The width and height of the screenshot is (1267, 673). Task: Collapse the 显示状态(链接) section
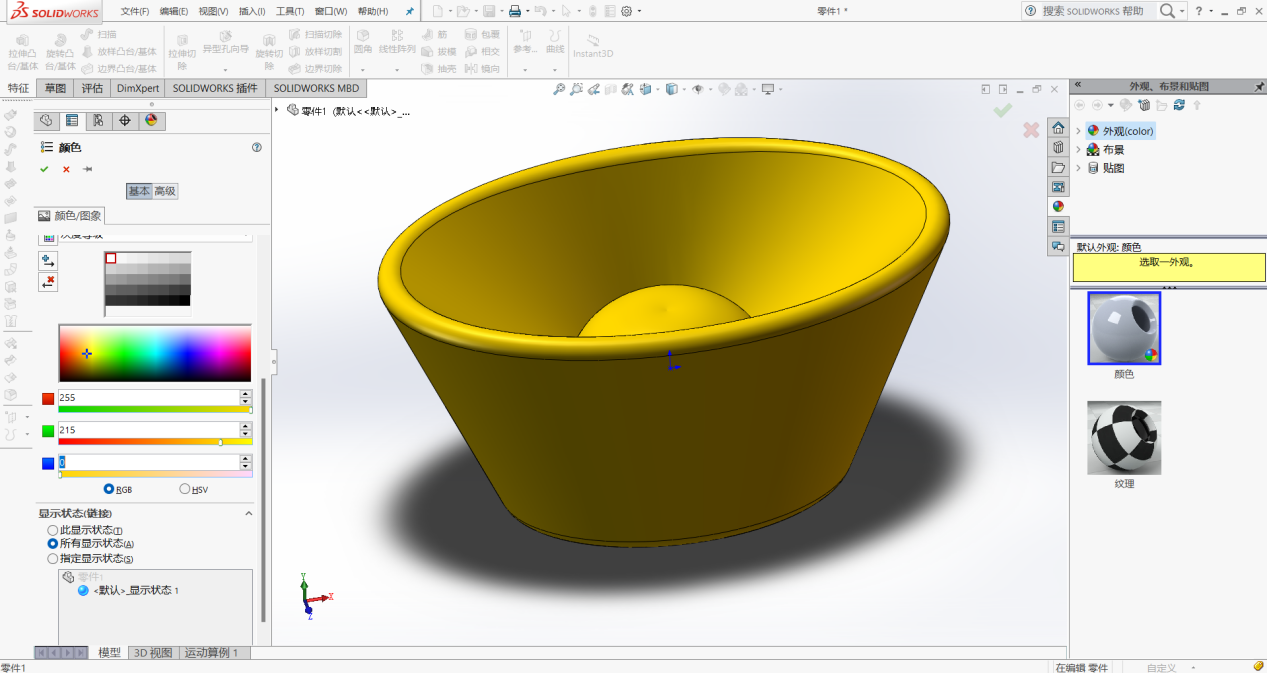pyautogui.click(x=249, y=513)
